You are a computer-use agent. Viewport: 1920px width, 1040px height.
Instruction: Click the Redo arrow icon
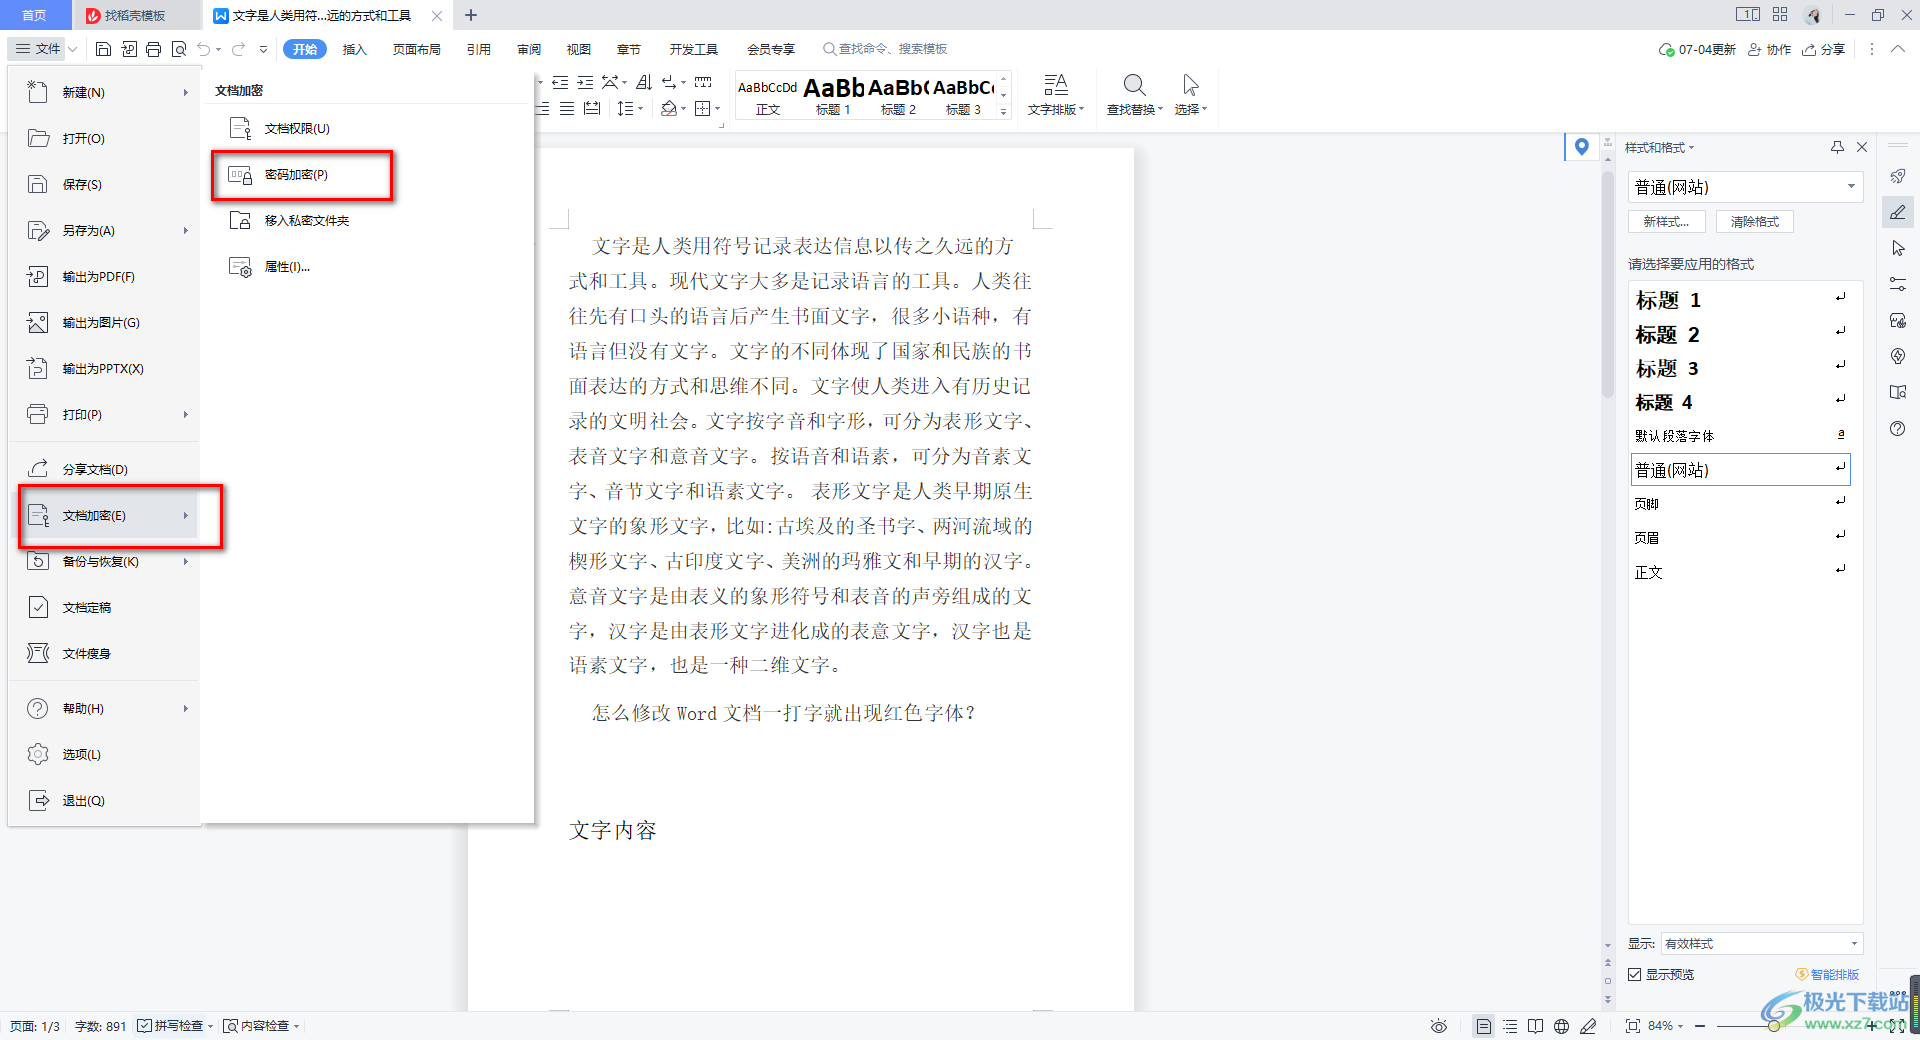[238, 49]
